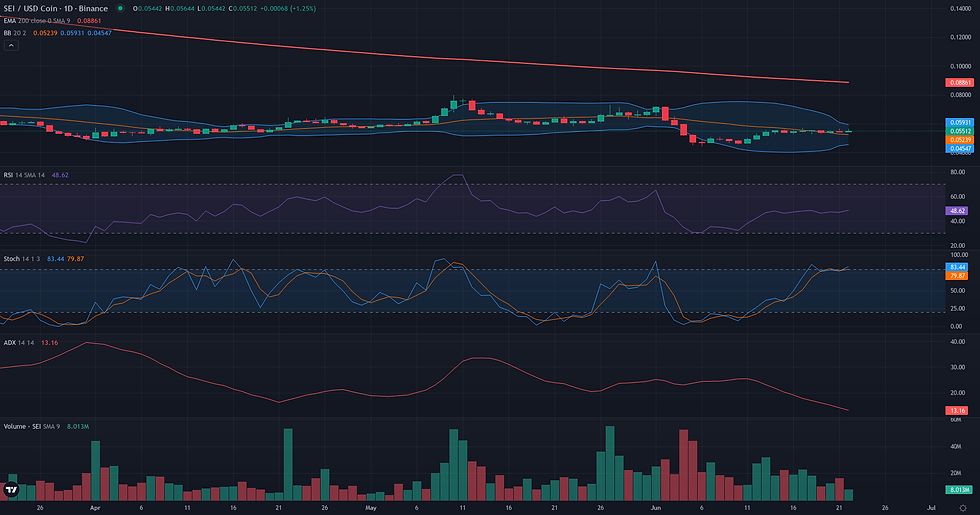Image resolution: width=980 pixels, height=515 pixels.
Task: Click the orange 0.05239 price-axis tag
Action: point(959,140)
